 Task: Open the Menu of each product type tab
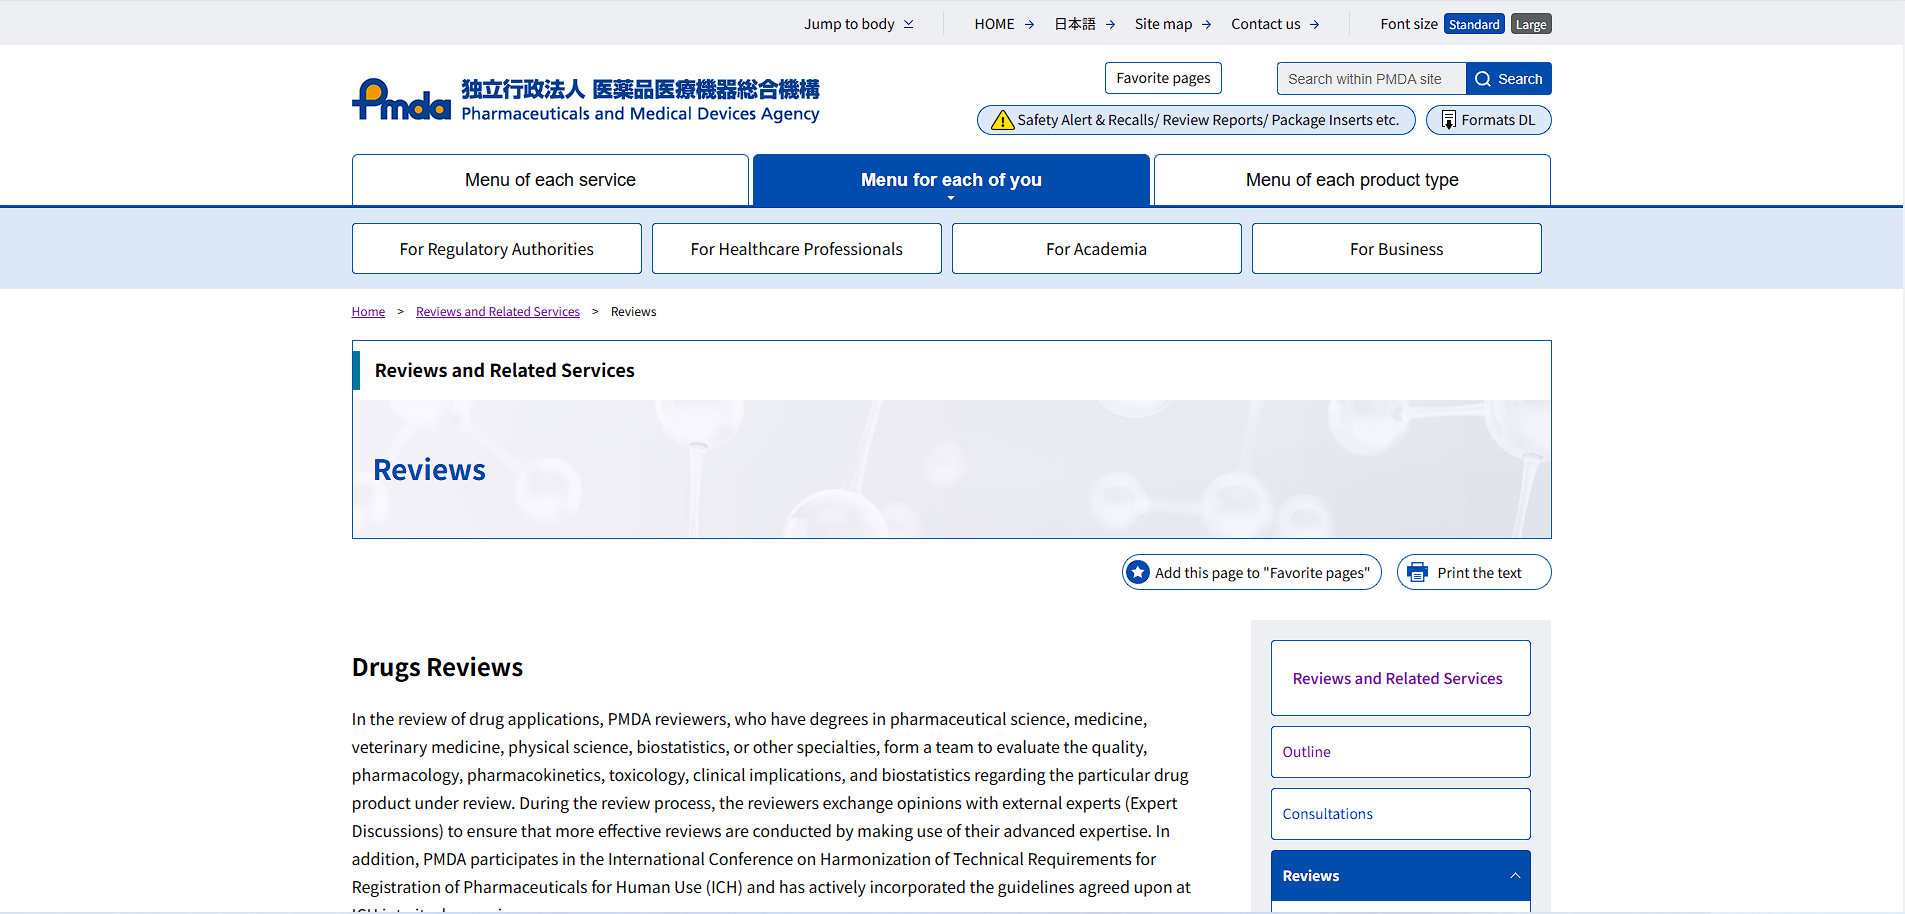1351,180
